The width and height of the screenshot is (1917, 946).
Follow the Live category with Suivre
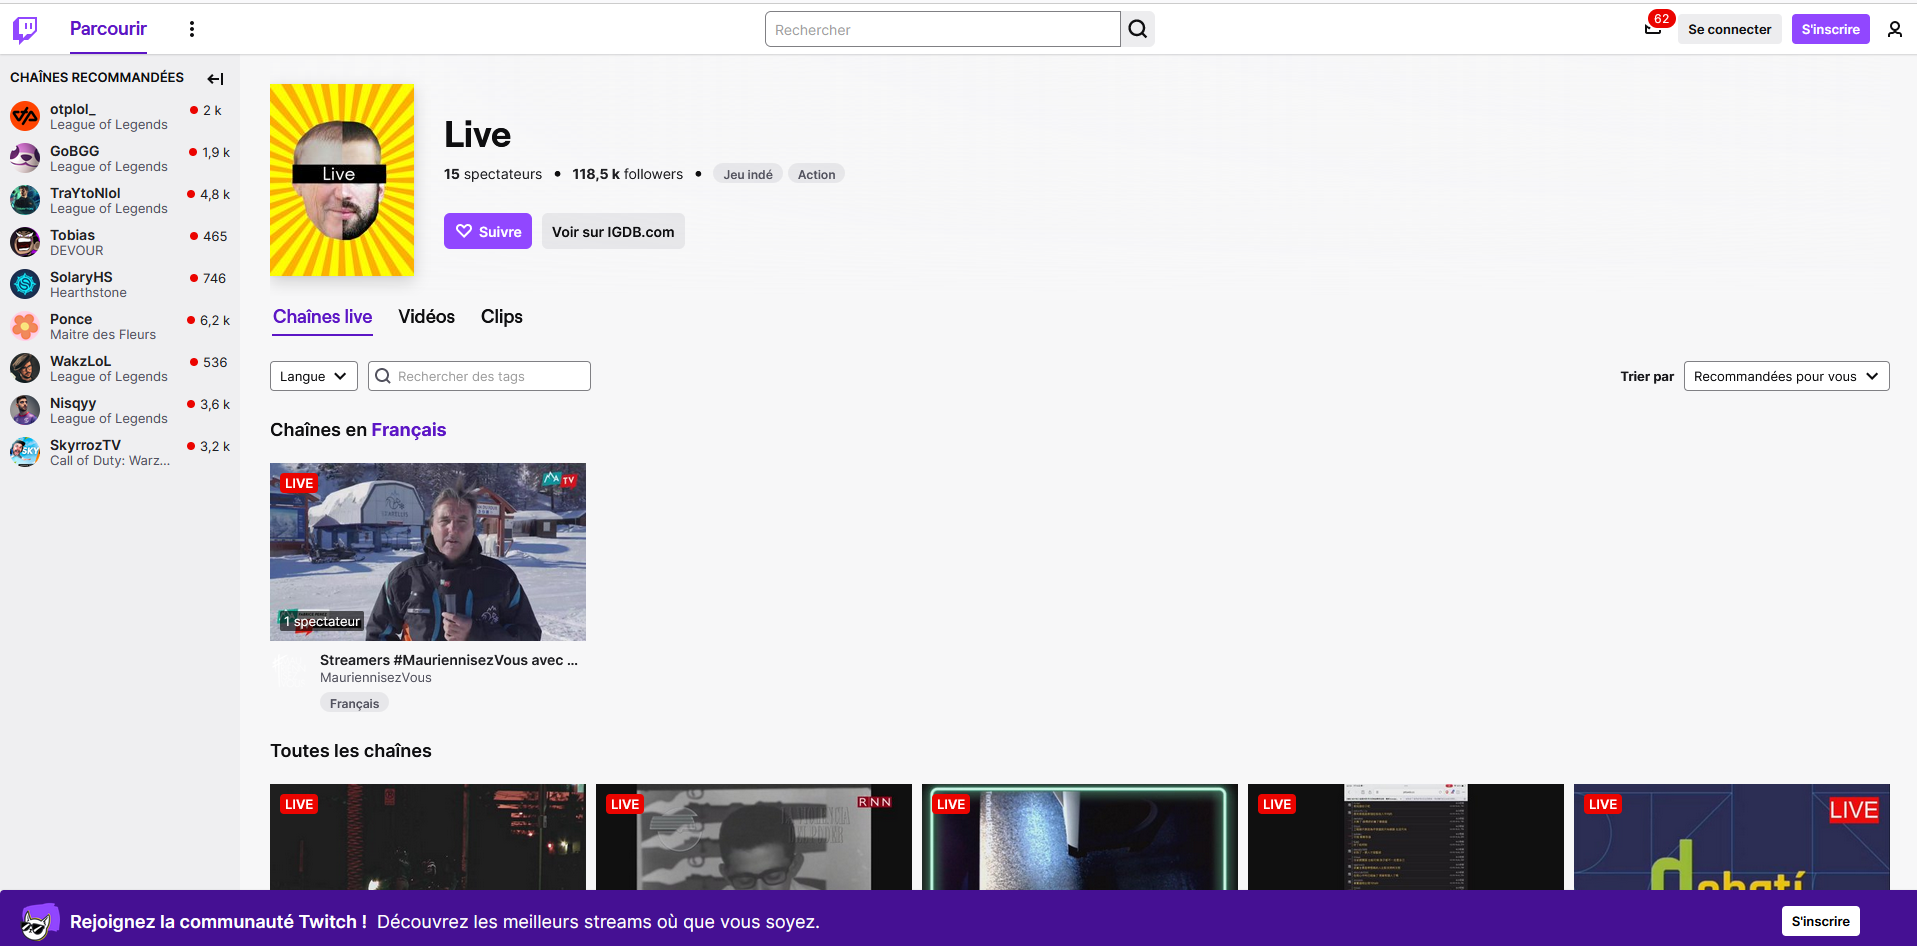[488, 231]
